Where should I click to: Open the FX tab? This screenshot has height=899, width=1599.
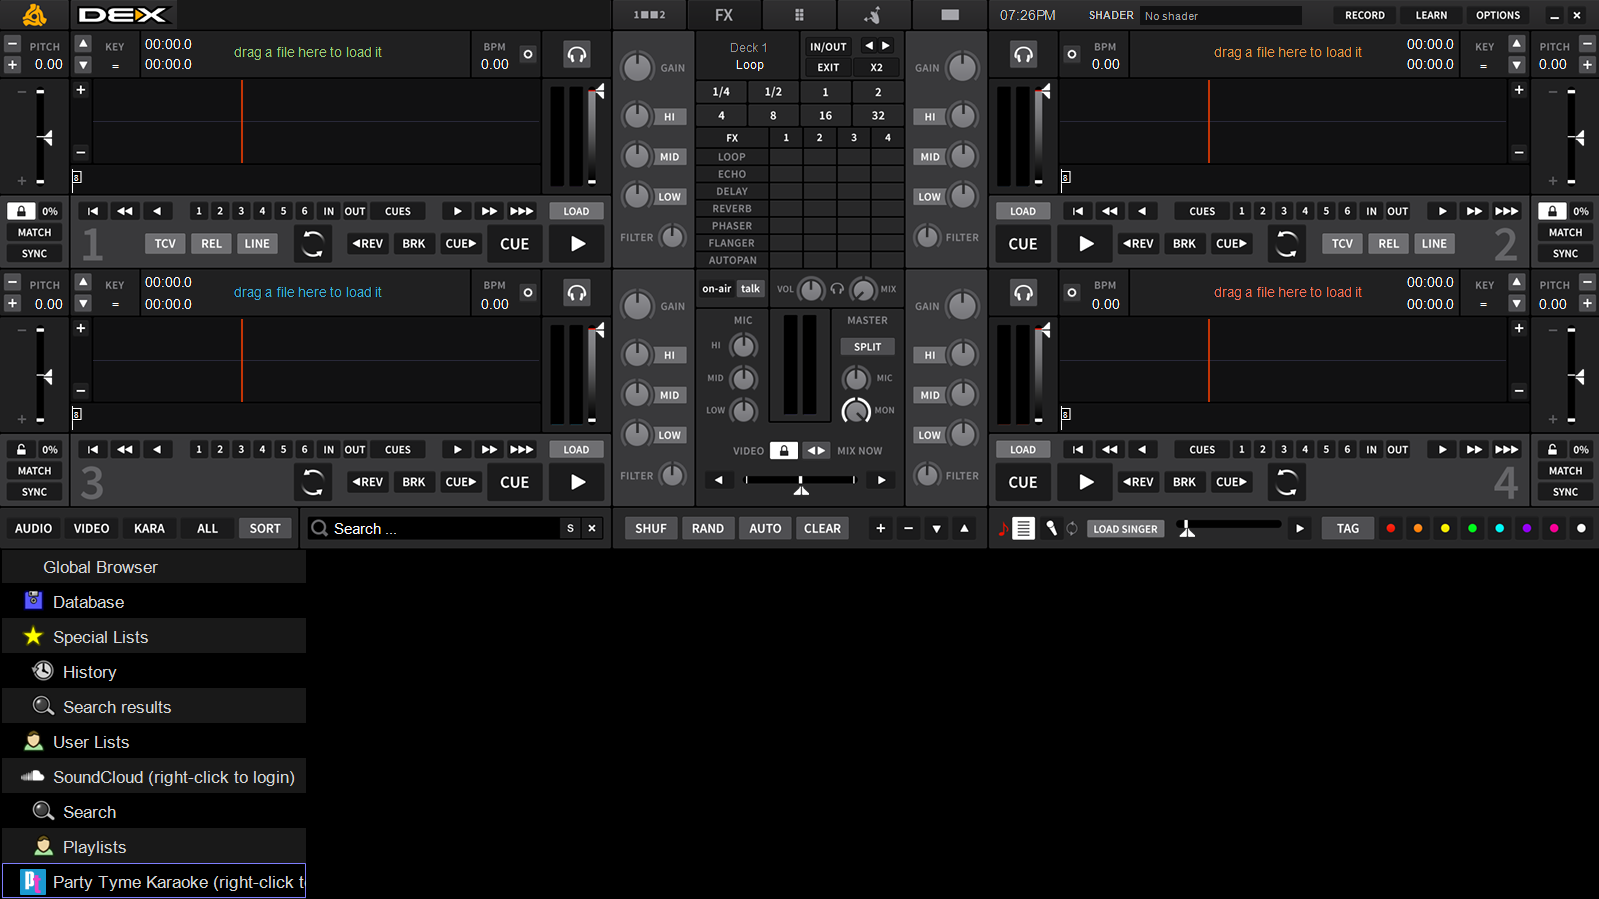pos(724,15)
